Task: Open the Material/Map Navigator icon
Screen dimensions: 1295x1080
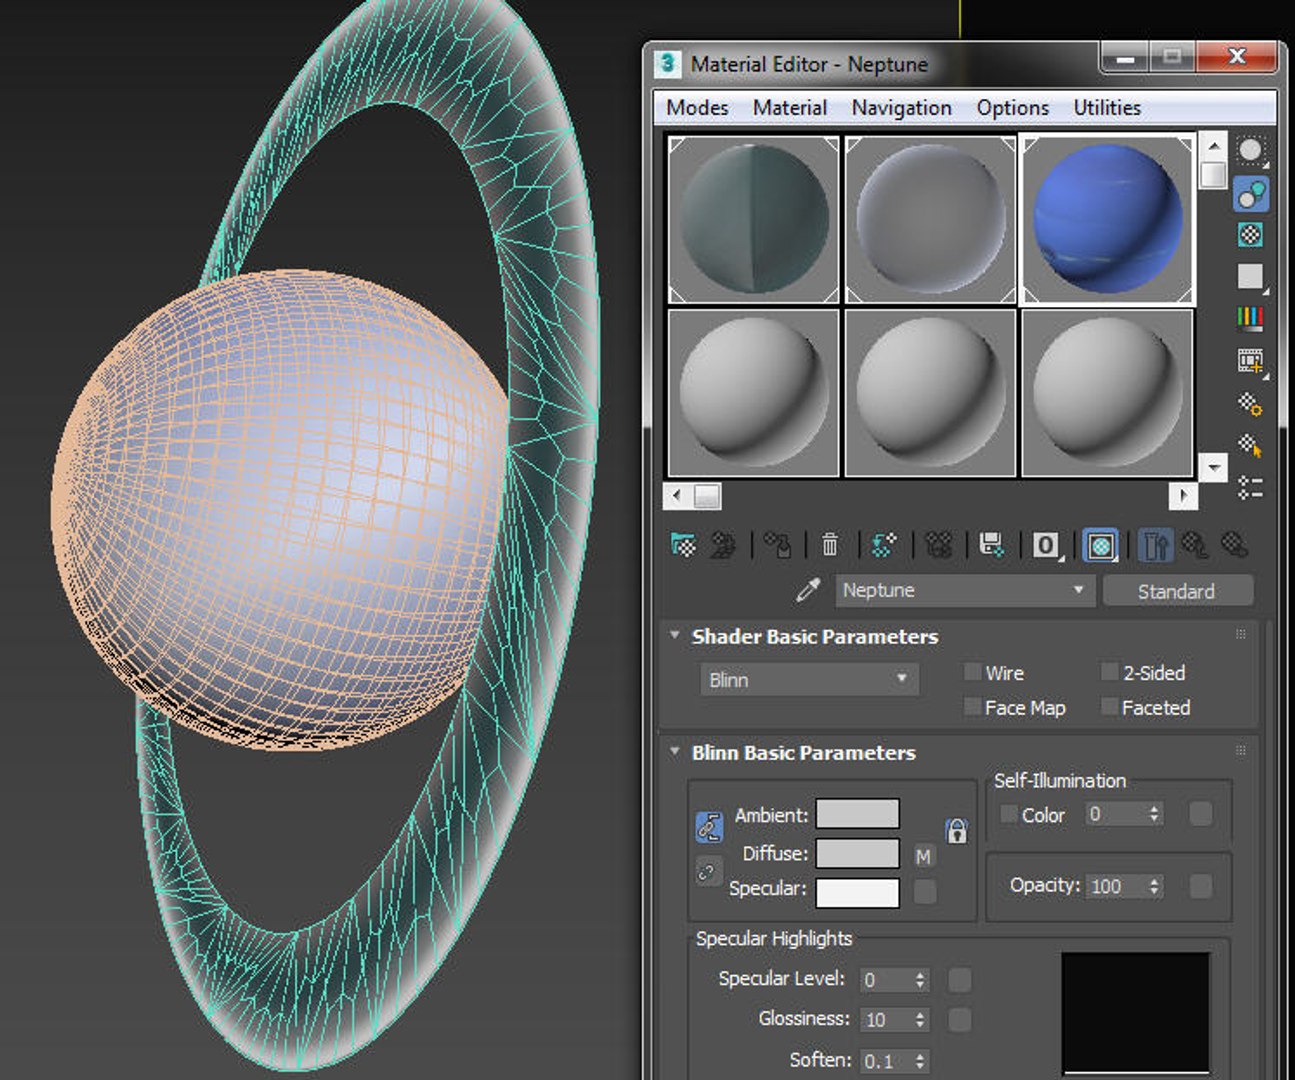Action: coord(1251,487)
